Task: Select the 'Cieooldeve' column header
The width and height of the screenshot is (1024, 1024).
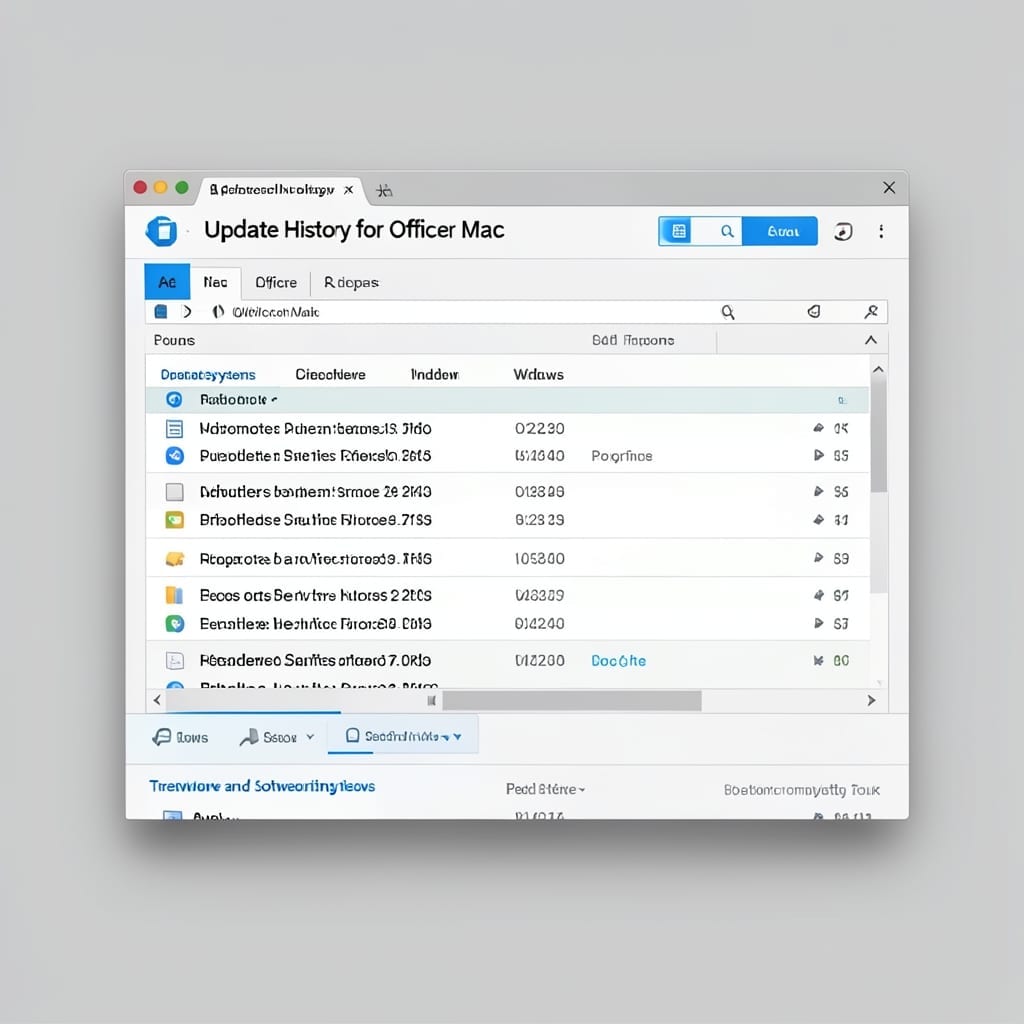Action: point(330,374)
